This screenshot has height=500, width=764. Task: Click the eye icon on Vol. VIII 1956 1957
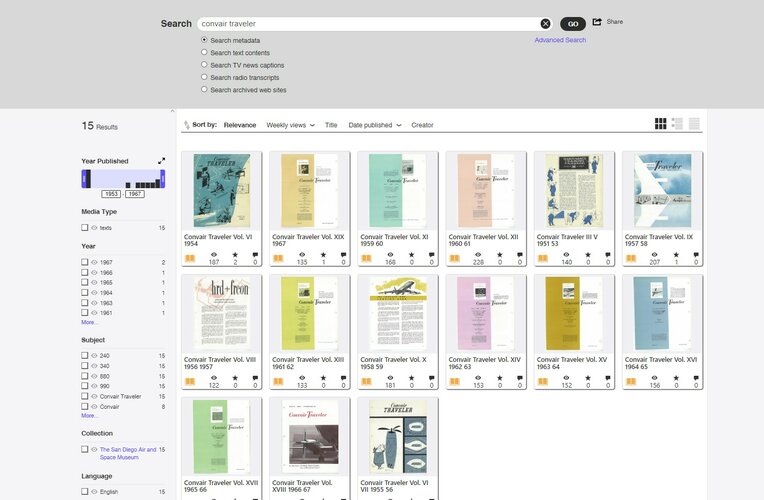click(x=214, y=378)
